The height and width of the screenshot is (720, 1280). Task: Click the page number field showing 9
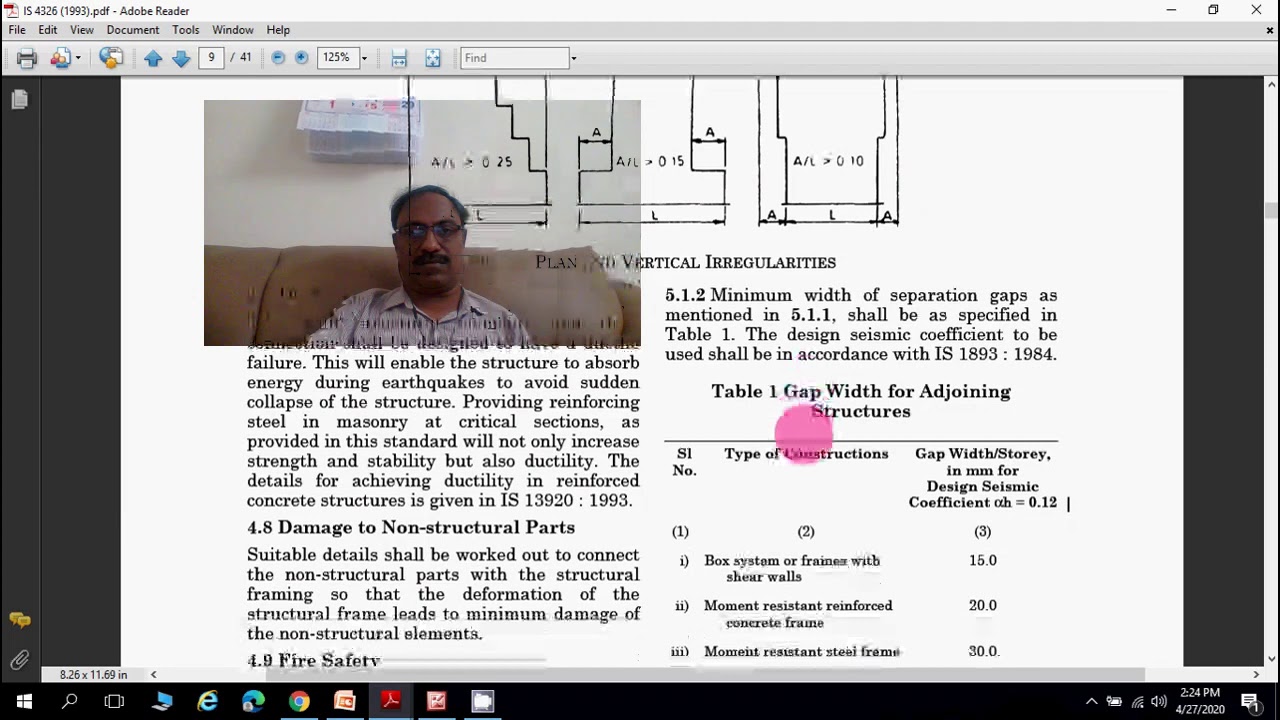(x=211, y=58)
